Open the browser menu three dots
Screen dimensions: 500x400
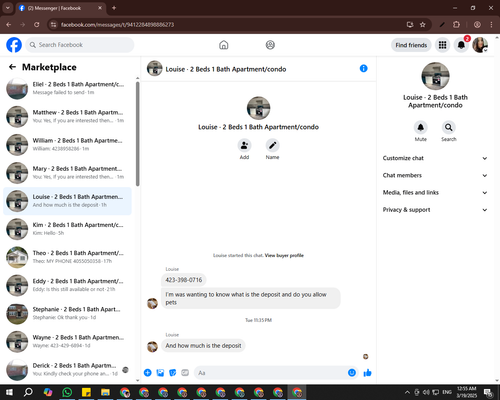tap(491, 25)
